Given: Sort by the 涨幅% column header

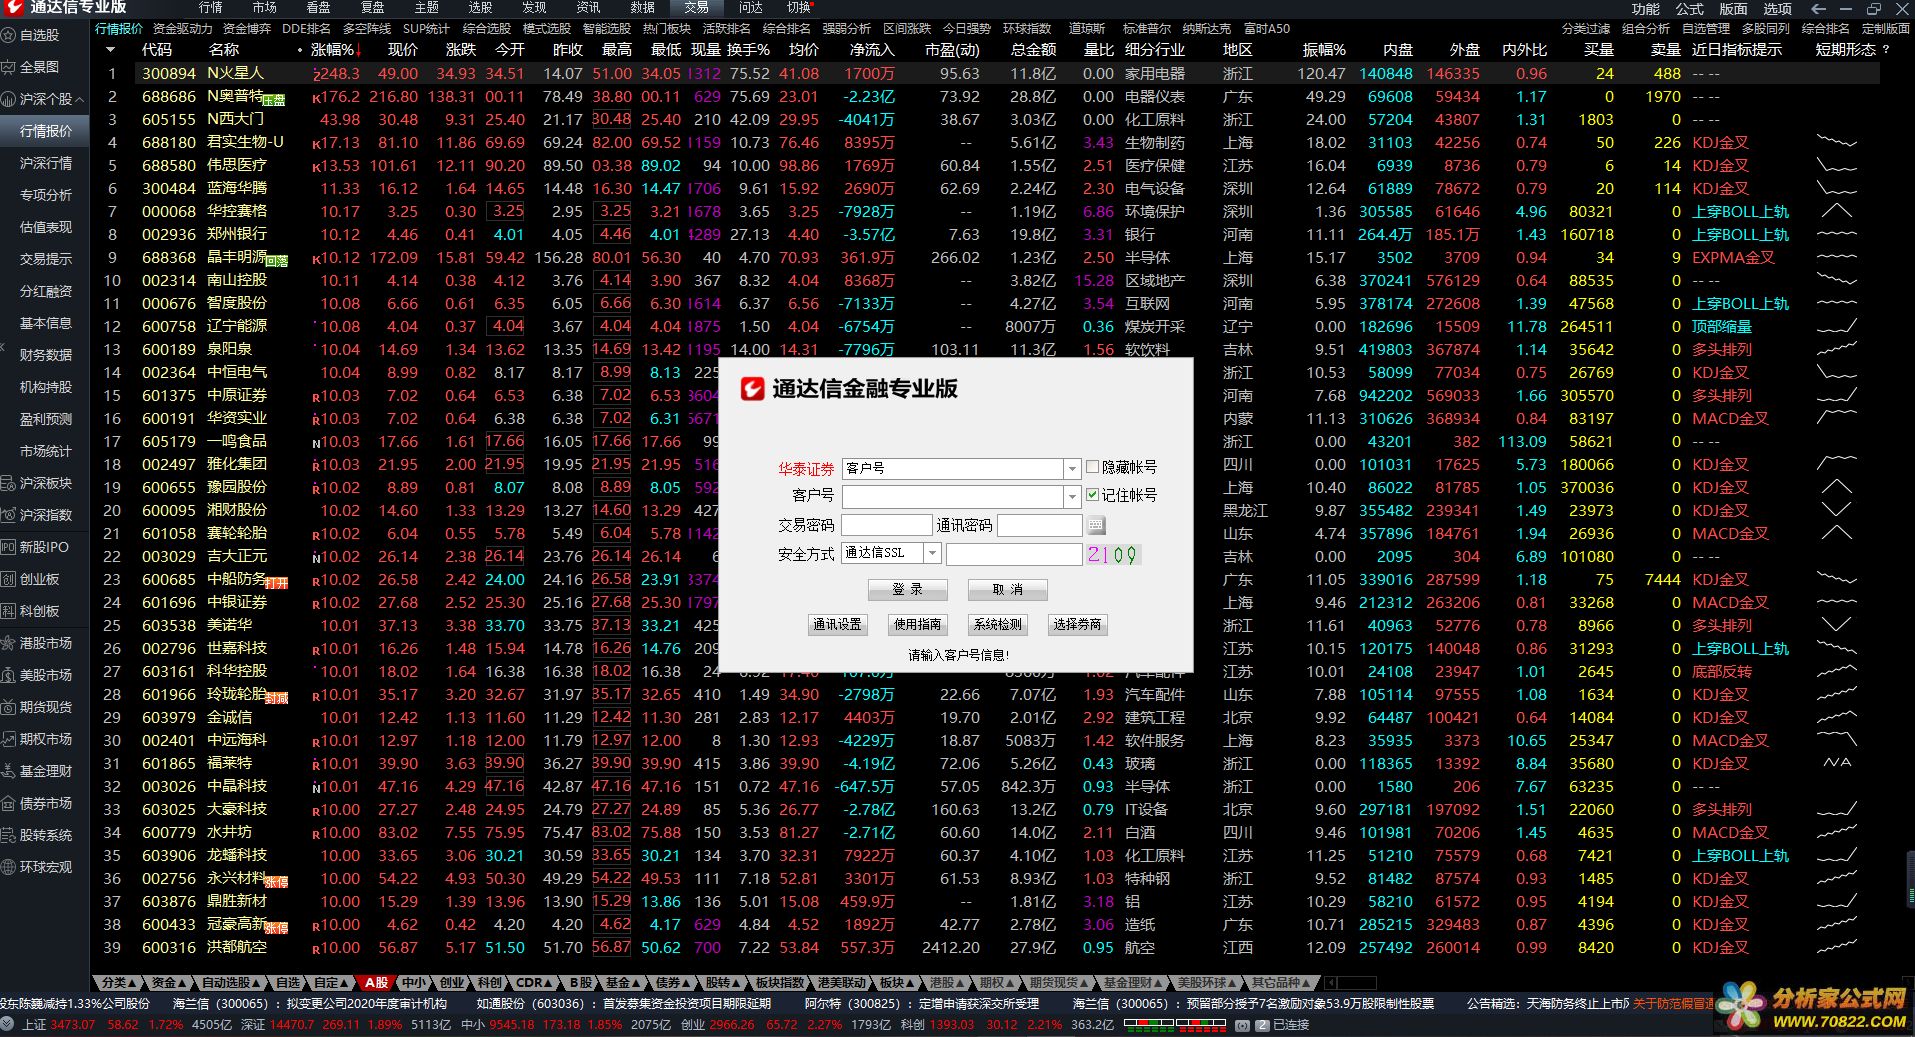Looking at the screenshot, I should [x=332, y=49].
